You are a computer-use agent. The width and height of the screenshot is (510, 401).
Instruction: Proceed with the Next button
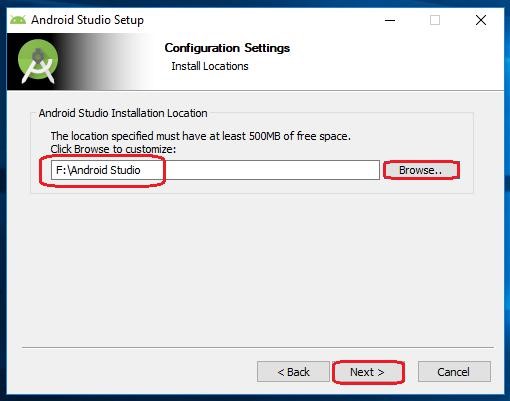[368, 372]
